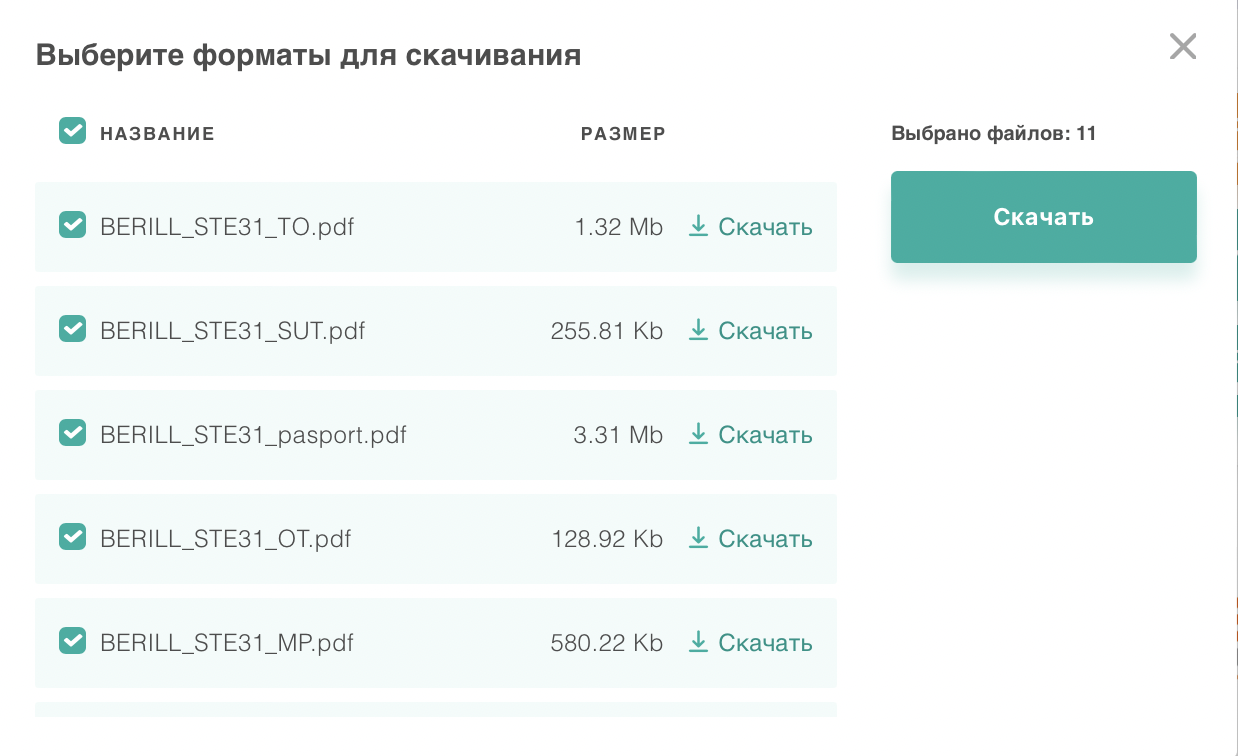Click the Название column header
Viewport: 1238px width, 756px height.
click(x=157, y=134)
